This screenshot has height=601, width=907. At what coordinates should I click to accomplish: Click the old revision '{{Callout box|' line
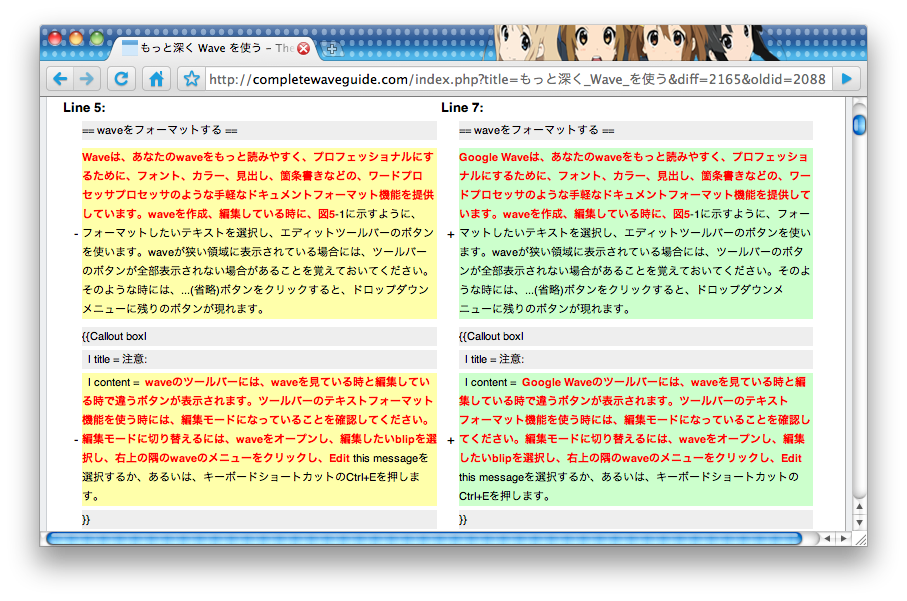(x=259, y=336)
